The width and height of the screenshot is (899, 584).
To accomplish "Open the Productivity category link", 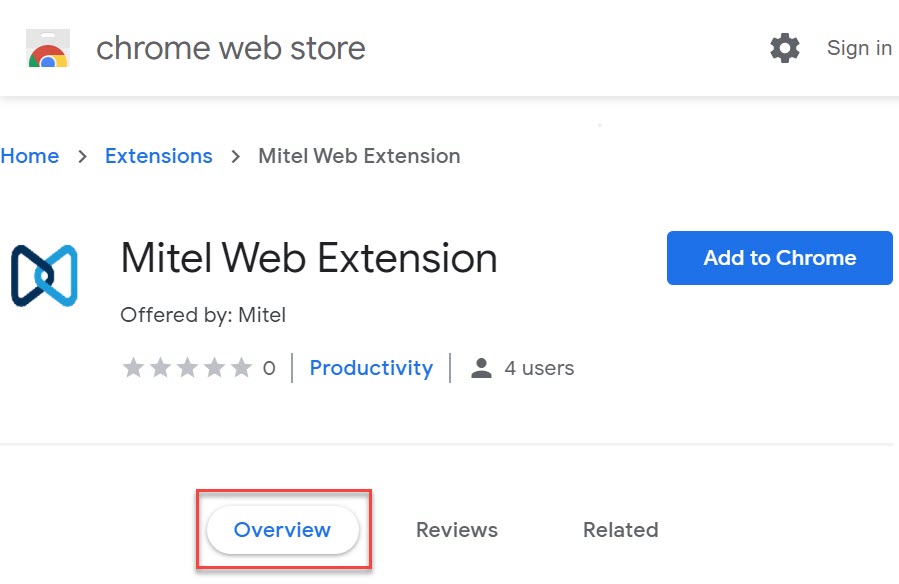I will pos(371,368).
